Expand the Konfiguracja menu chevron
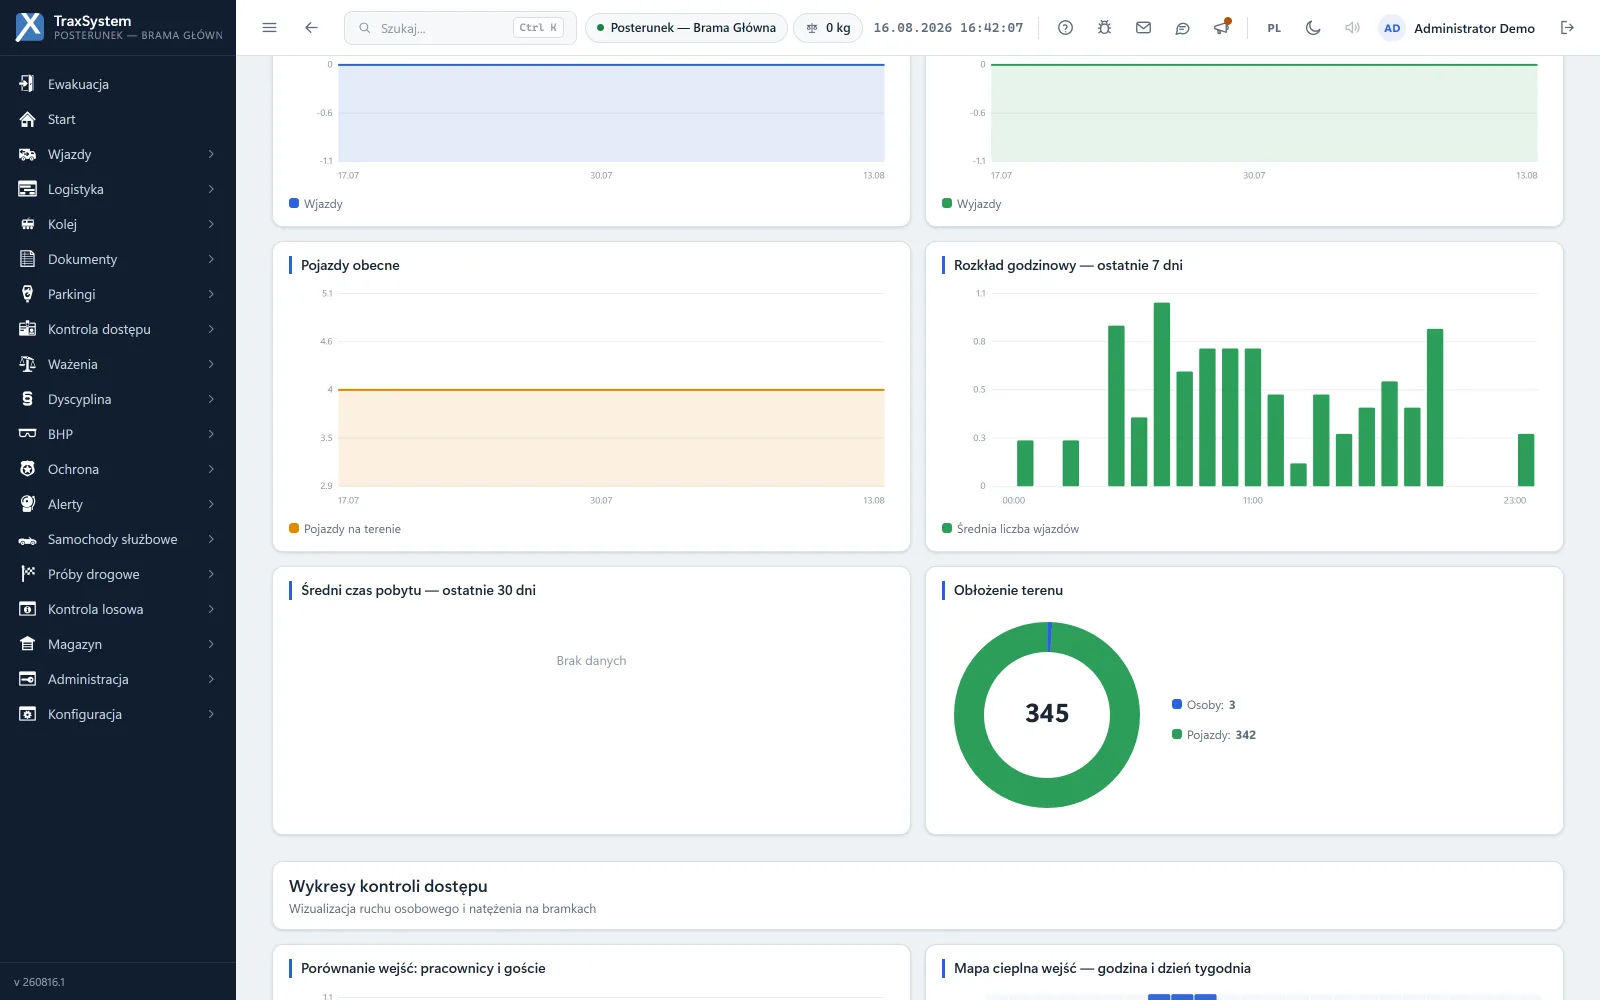1600x1000 pixels. (211, 714)
